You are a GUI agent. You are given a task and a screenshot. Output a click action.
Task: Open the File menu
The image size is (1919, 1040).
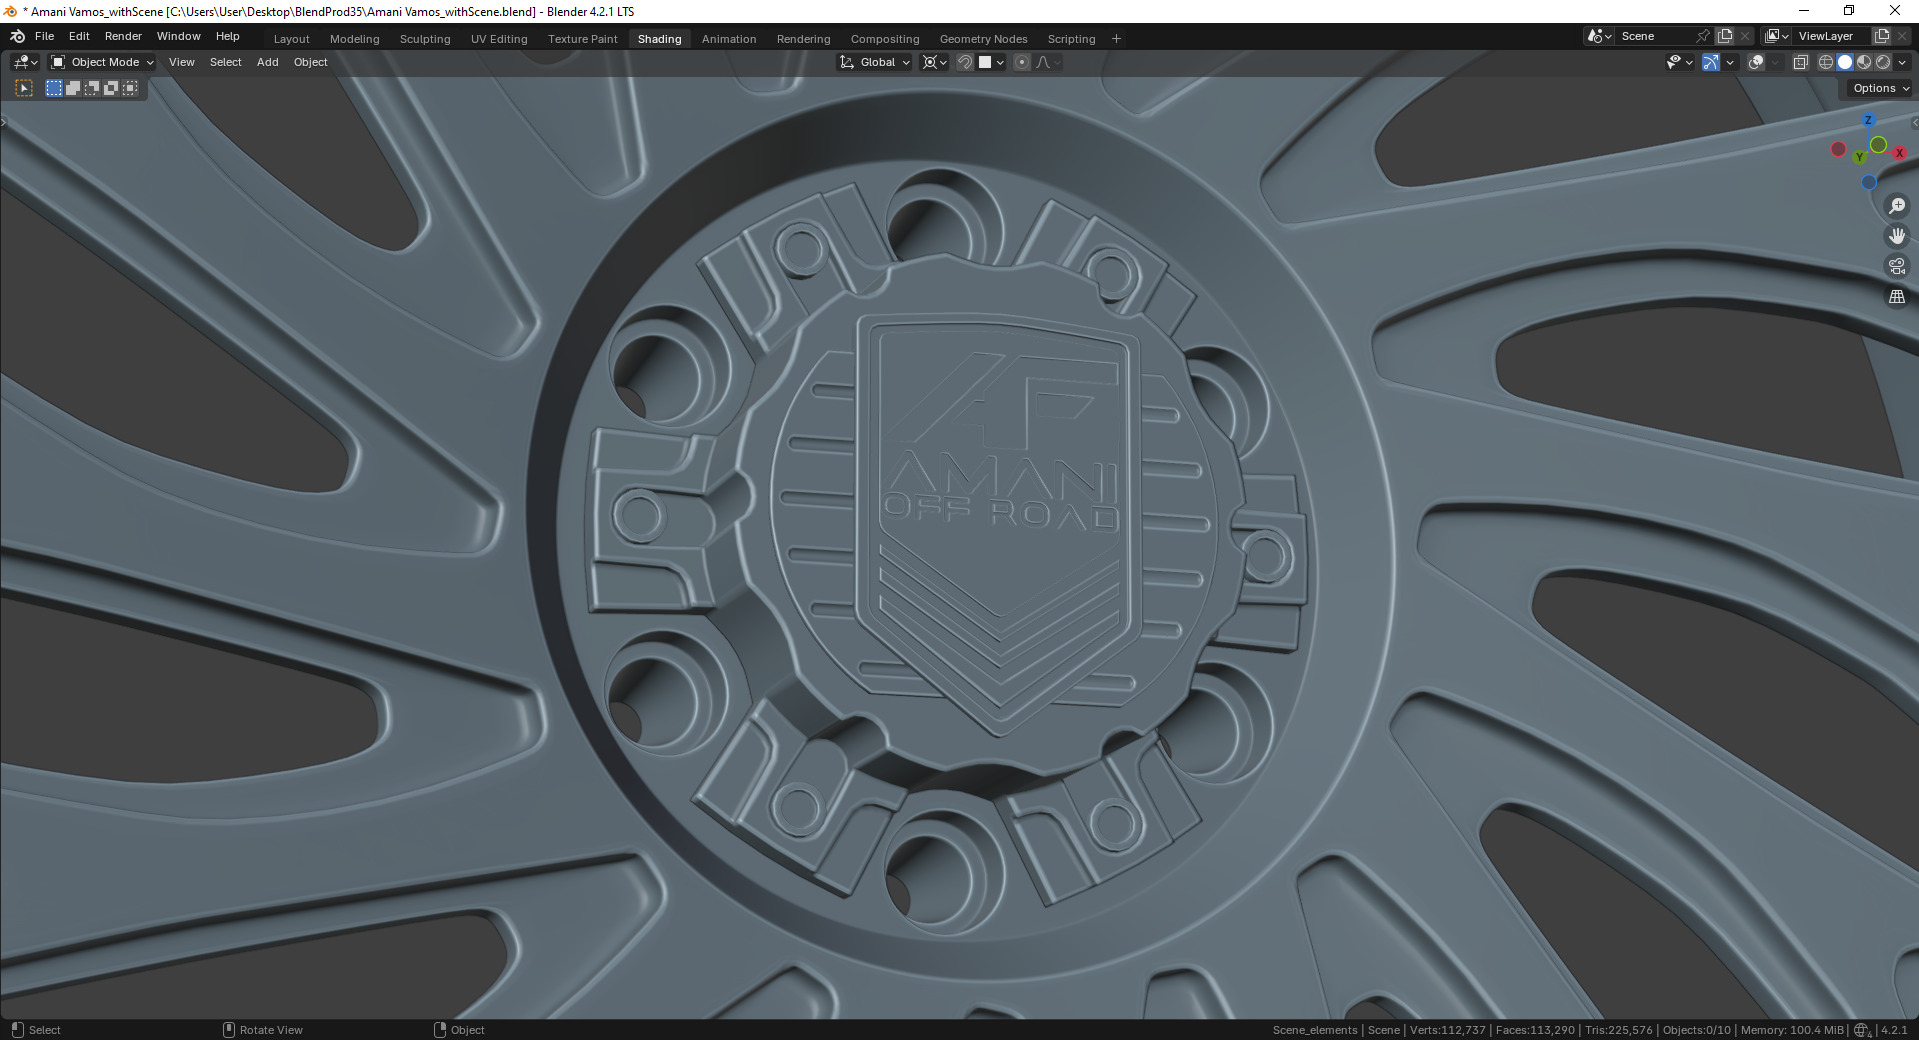[44, 36]
